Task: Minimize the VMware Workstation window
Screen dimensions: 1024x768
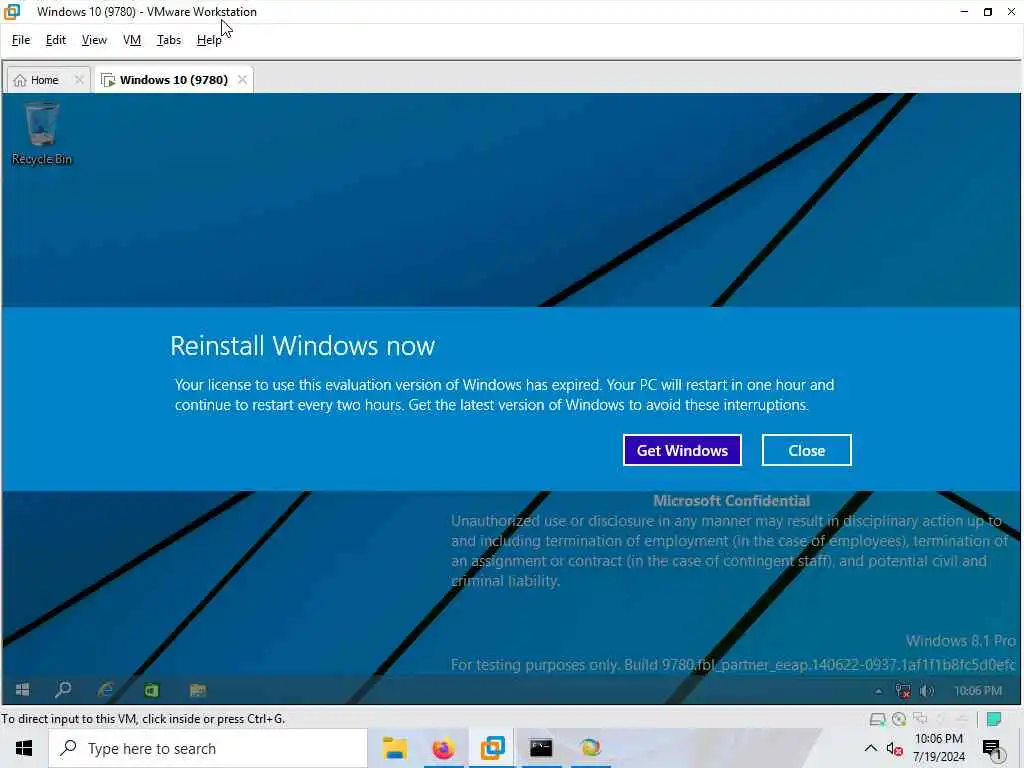Action: coord(964,12)
